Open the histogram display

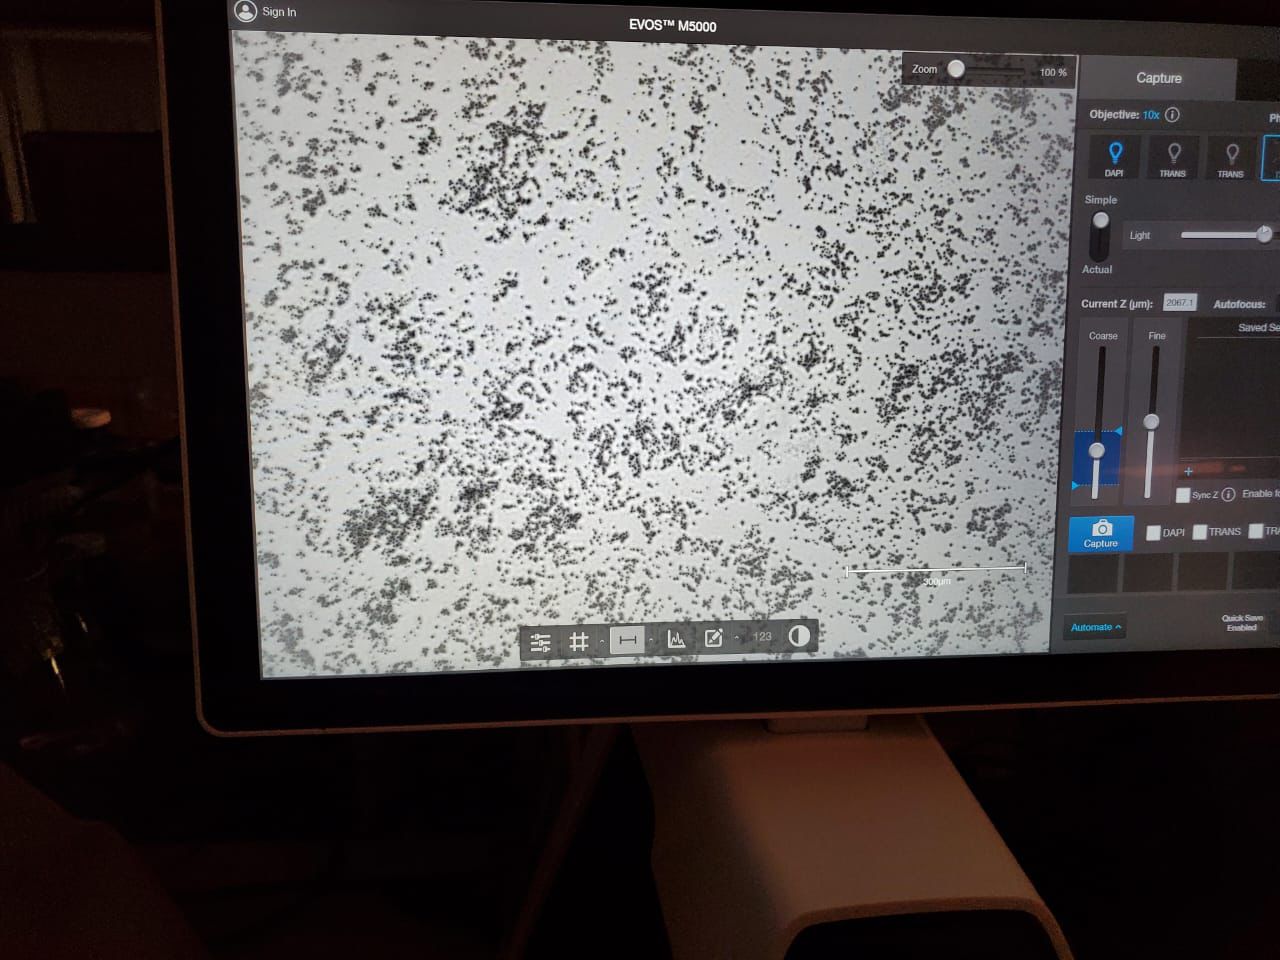pyautogui.click(x=676, y=639)
